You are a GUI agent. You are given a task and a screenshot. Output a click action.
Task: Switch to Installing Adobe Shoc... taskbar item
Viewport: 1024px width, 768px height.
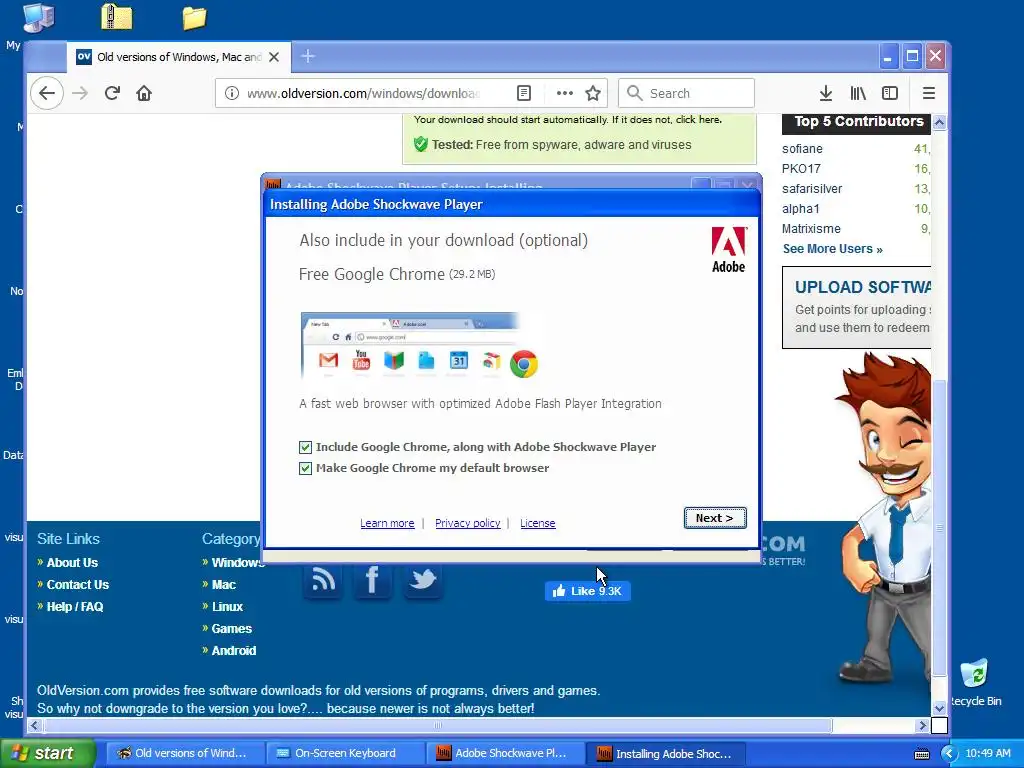click(666, 753)
